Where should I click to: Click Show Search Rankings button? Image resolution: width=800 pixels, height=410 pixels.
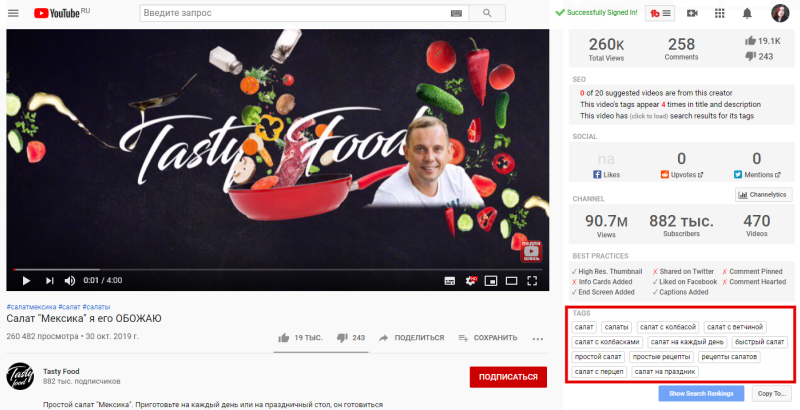click(x=701, y=393)
